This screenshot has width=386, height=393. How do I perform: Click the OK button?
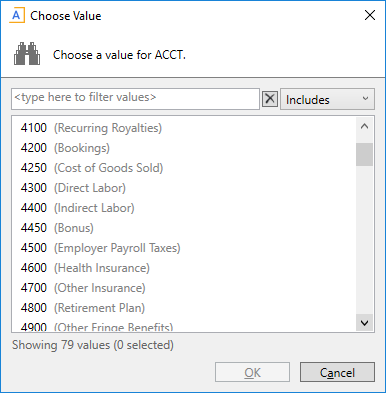click(252, 372)
